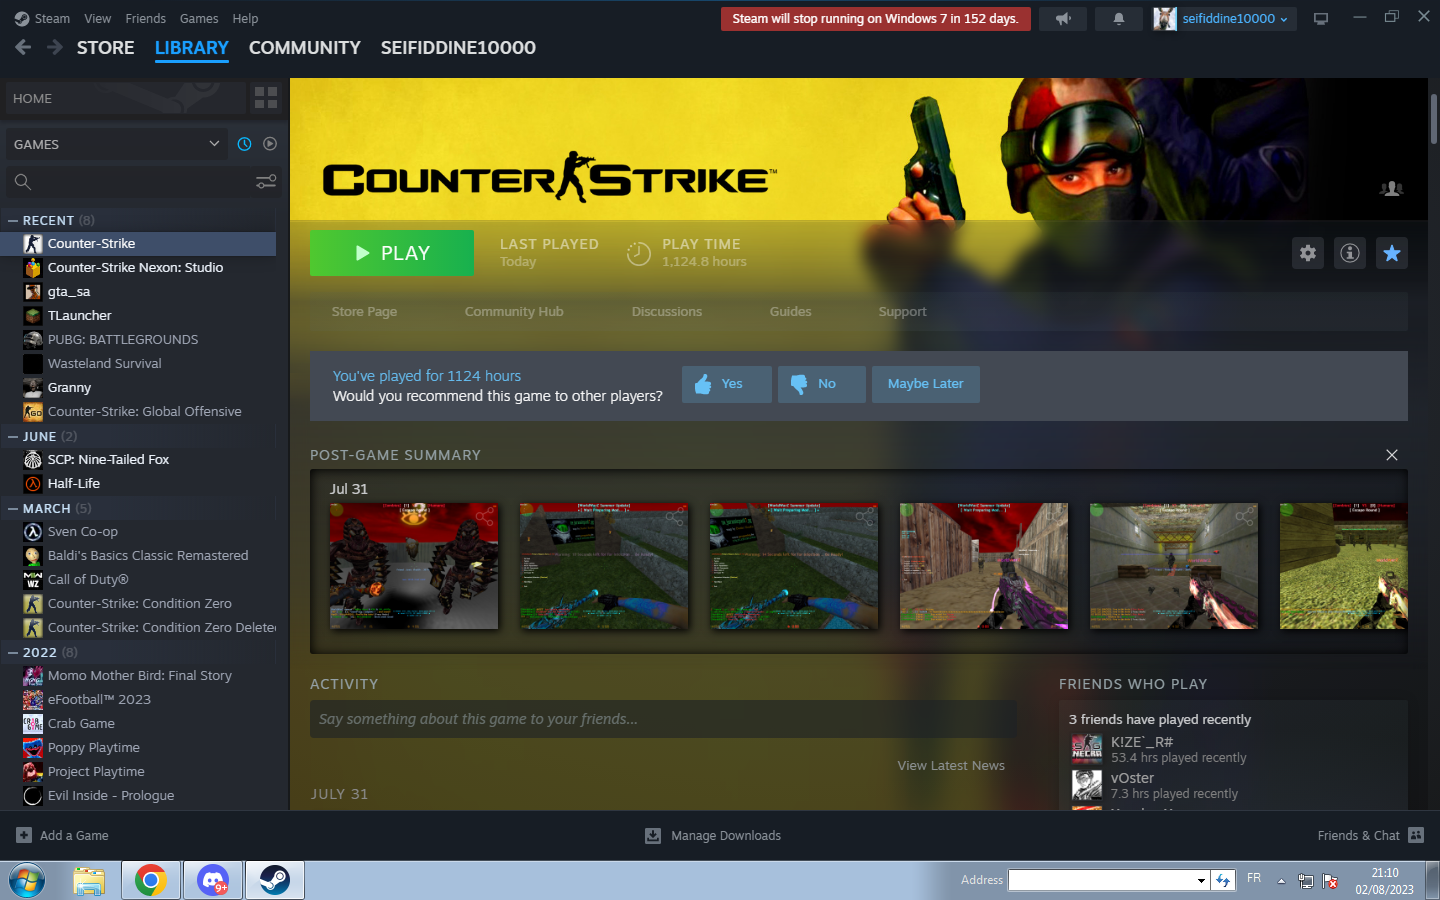1440x900 pixels.
Task: Open the GAMES collection dropdown
Action: (x=117, y=144)
